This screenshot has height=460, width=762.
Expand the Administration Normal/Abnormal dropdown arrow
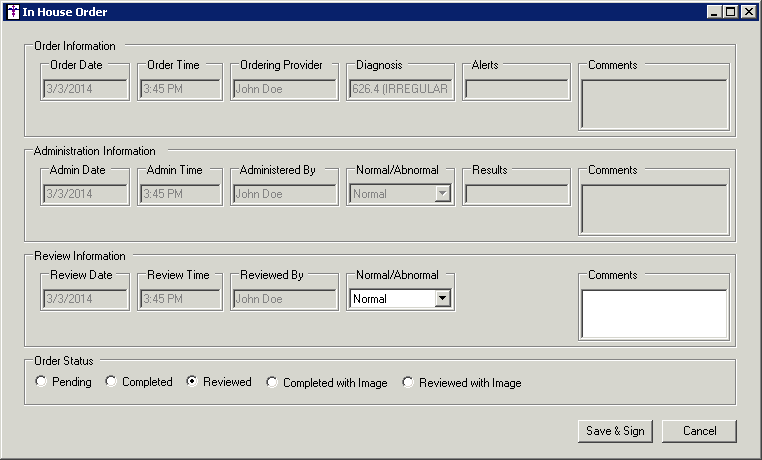click(441, 194)
